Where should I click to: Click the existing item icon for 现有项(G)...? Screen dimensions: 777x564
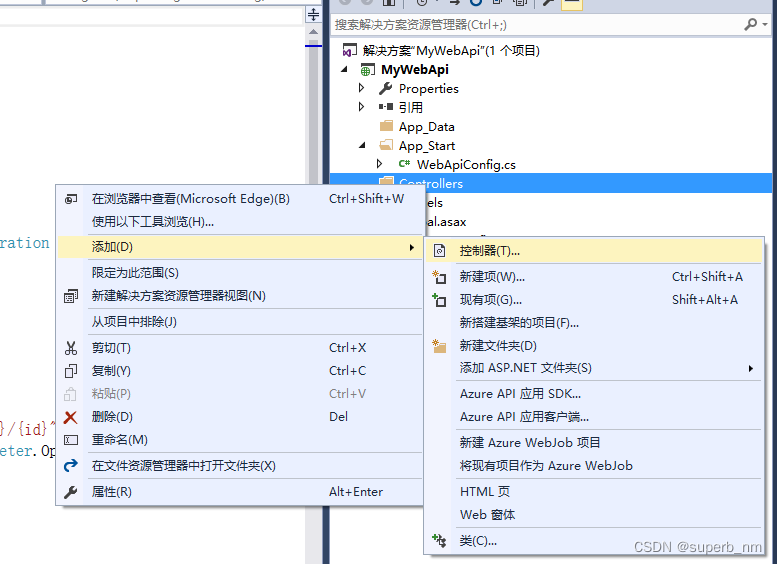[x=439, y=300]
